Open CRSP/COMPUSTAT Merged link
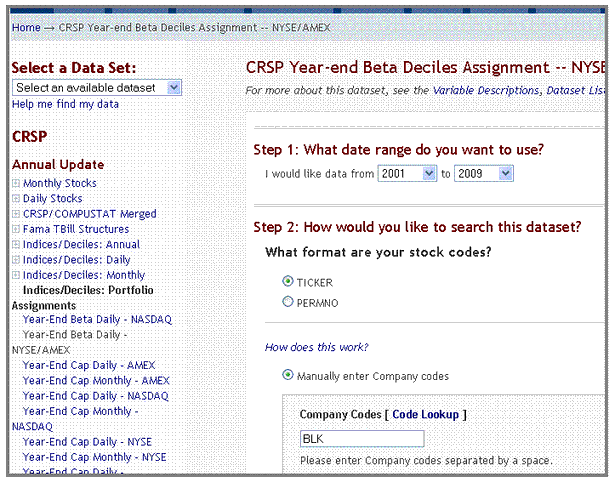The height and width of the screenshot is (481, 615). (x=89, y=214)
